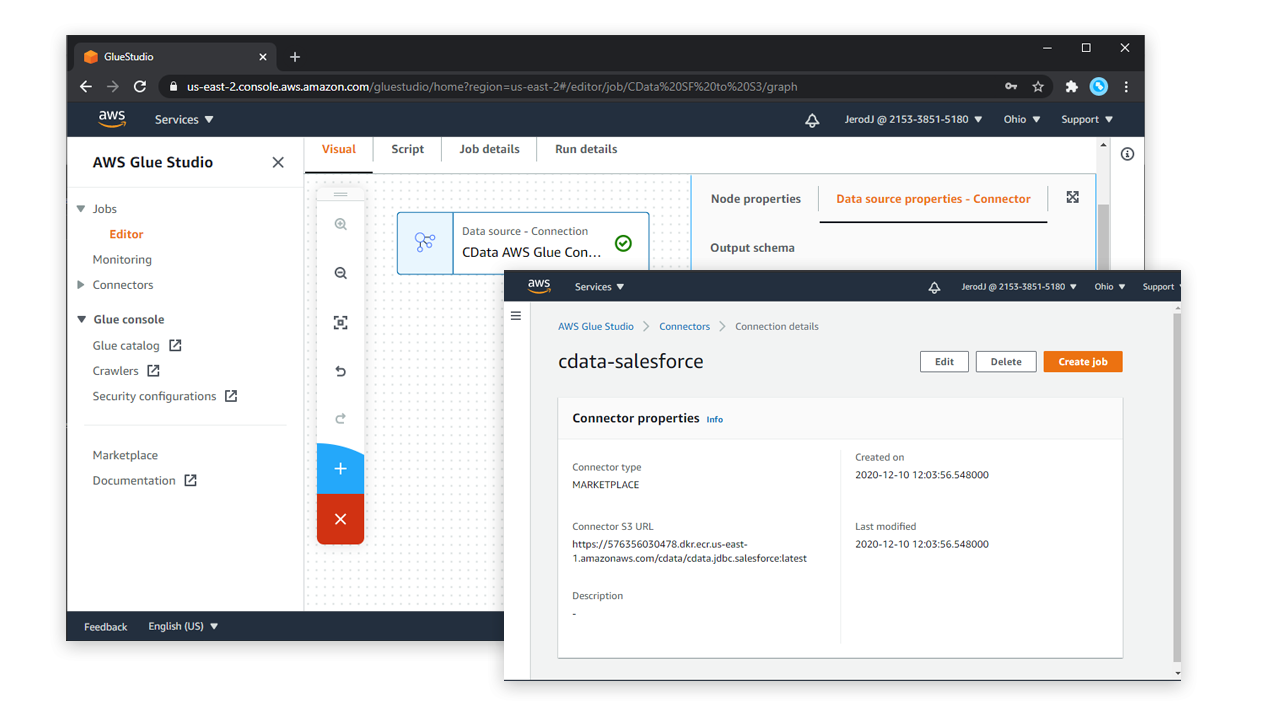Open Security configurations external link
Screen dimensions: 1281x720
(x=165, y=396)
